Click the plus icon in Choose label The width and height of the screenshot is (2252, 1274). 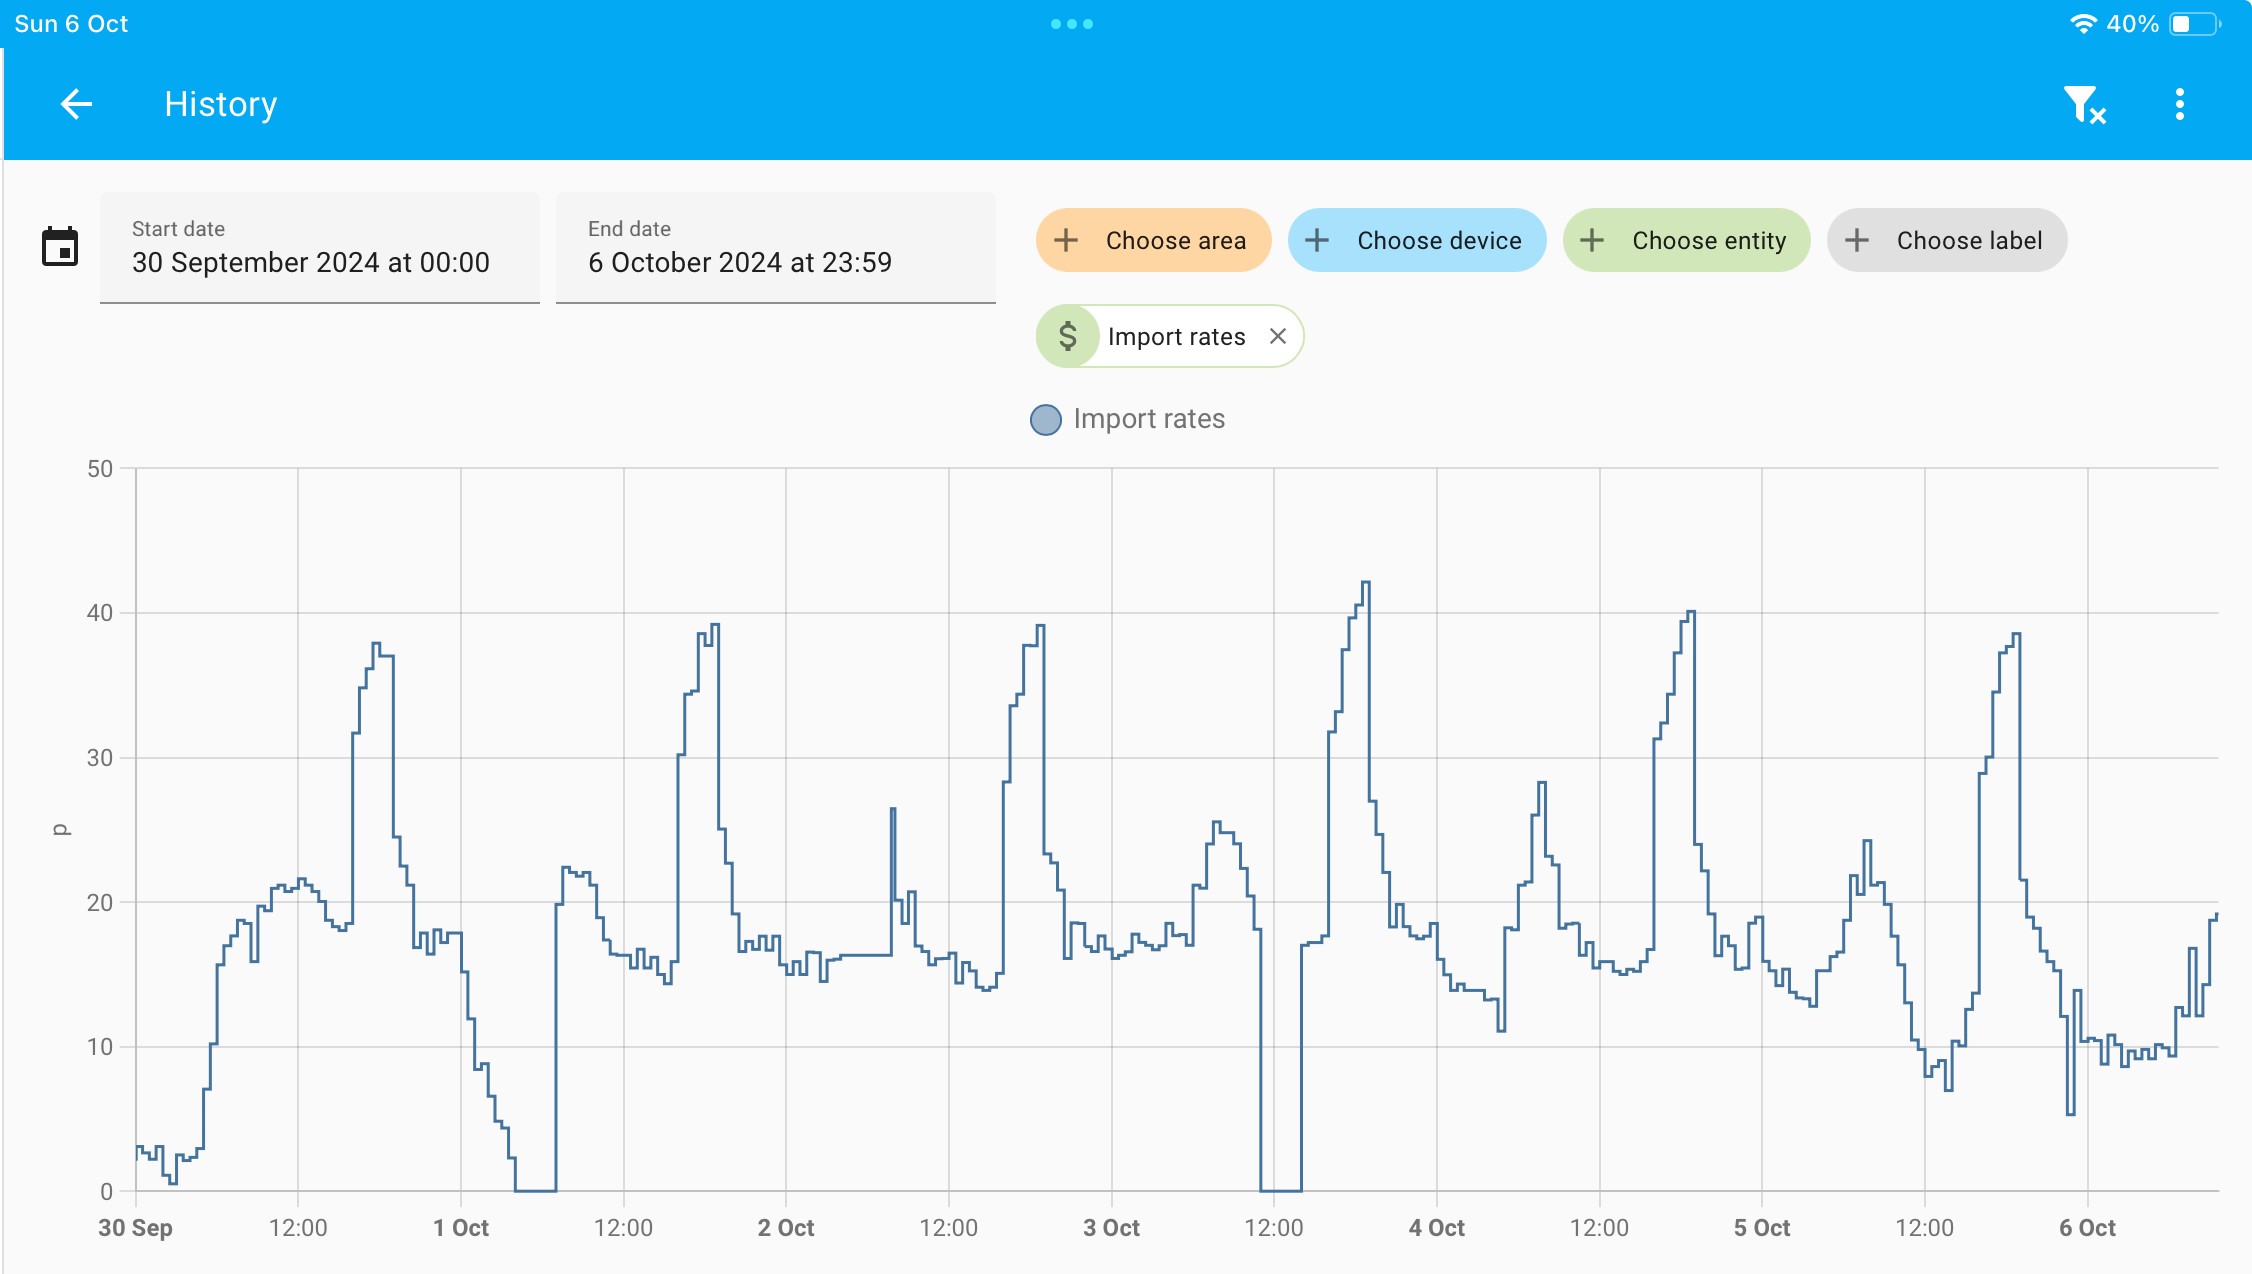(x=1857, y=240)
